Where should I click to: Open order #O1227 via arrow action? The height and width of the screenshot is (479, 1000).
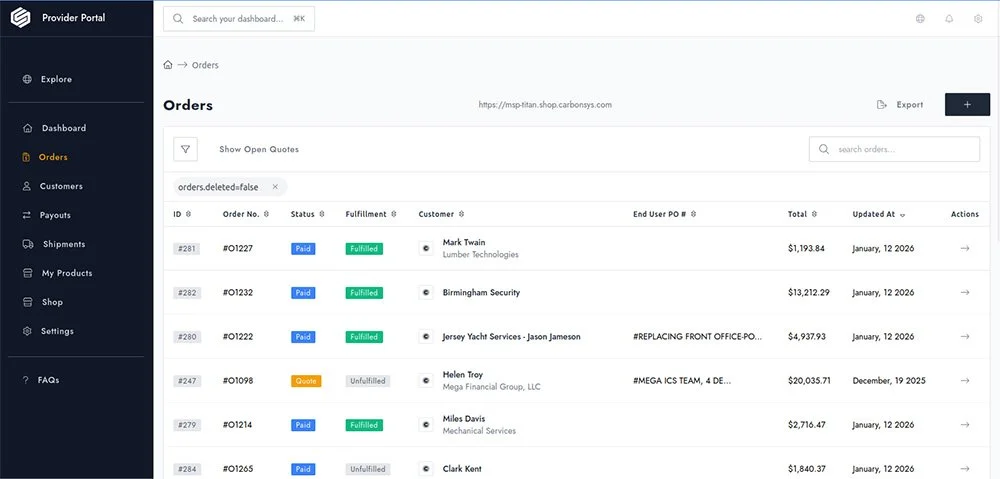click(965, 248)
